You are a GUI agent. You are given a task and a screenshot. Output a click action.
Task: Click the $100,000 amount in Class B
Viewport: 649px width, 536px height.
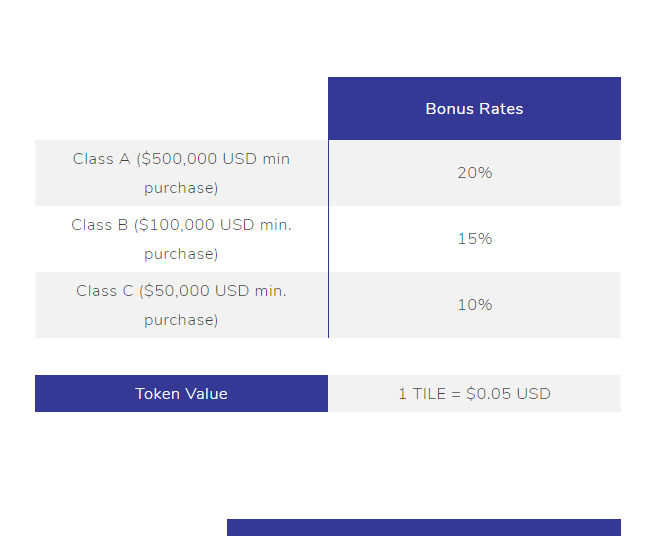click(175, 225)
